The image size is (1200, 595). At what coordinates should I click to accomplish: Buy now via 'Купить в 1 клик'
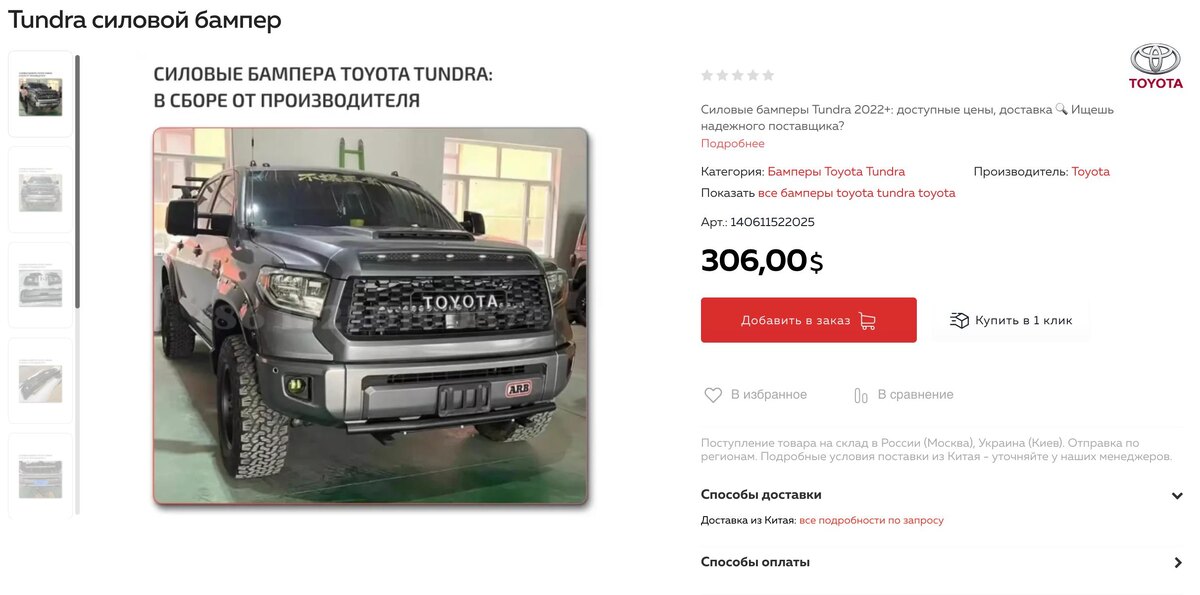pos(1011,320)
